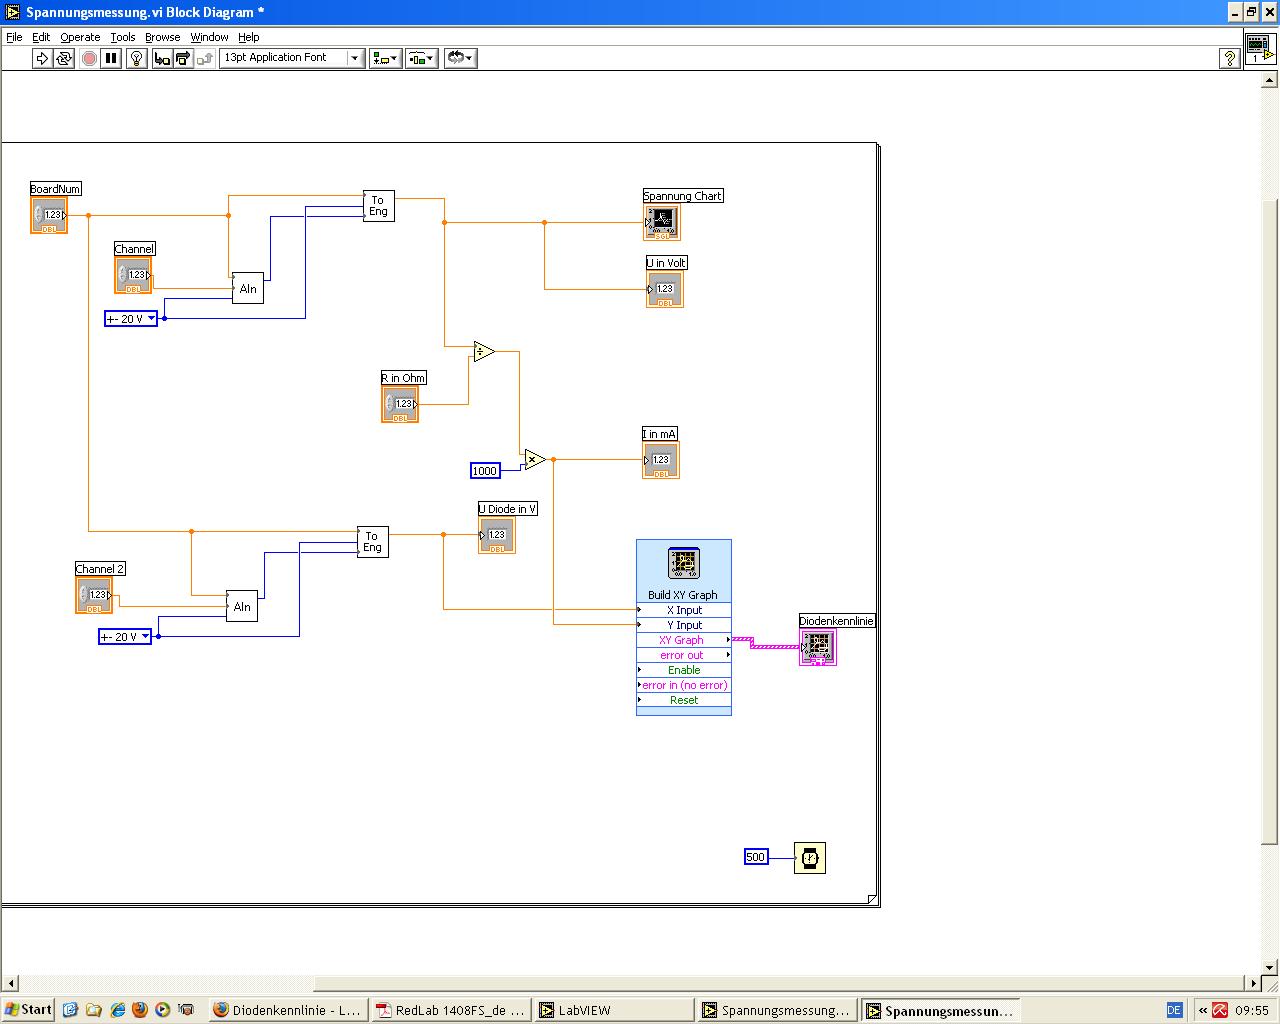Screen dimensions: 1280x1024
Task: Open the Windows Start menu
Action: 29,1010
